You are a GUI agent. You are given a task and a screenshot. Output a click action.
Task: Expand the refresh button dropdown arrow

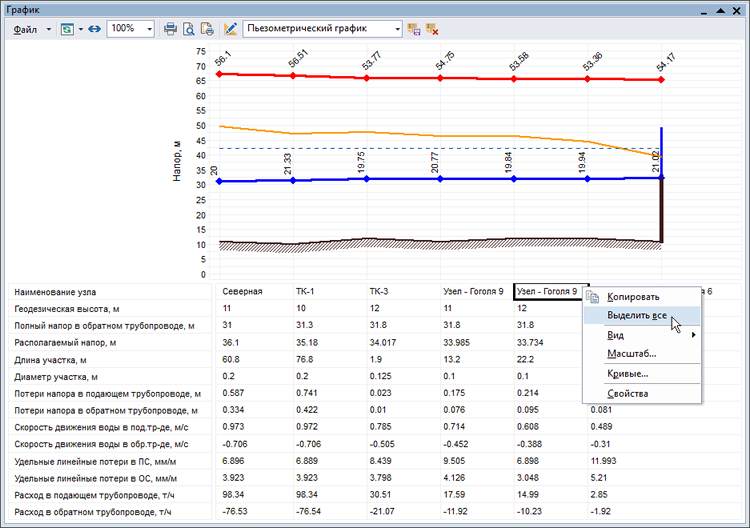80,29
